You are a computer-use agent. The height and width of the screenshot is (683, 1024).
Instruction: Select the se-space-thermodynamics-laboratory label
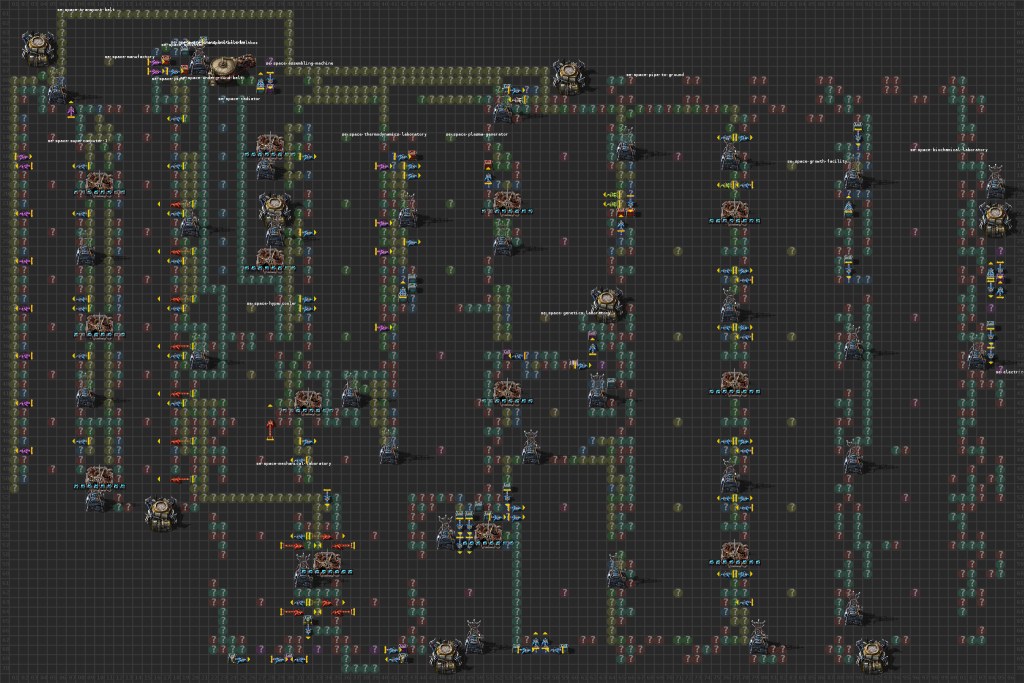point(384,135)
